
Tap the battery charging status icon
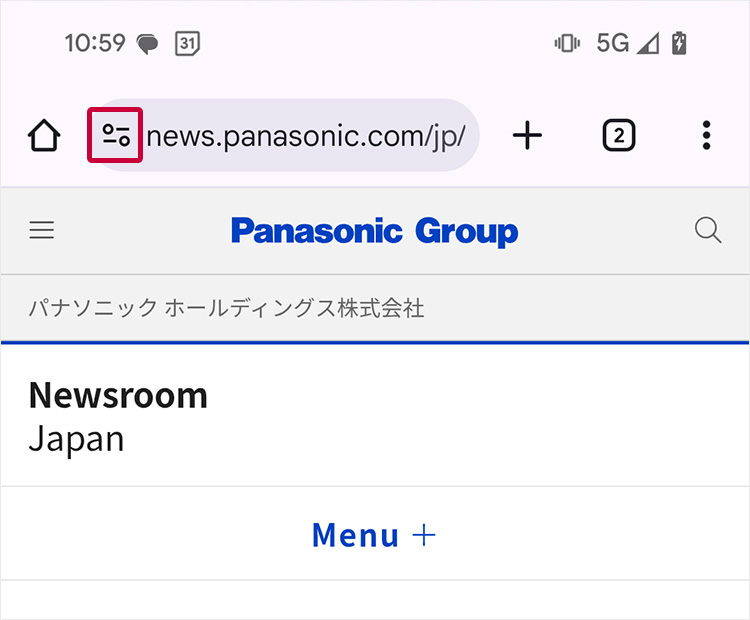tap(680, 43)
